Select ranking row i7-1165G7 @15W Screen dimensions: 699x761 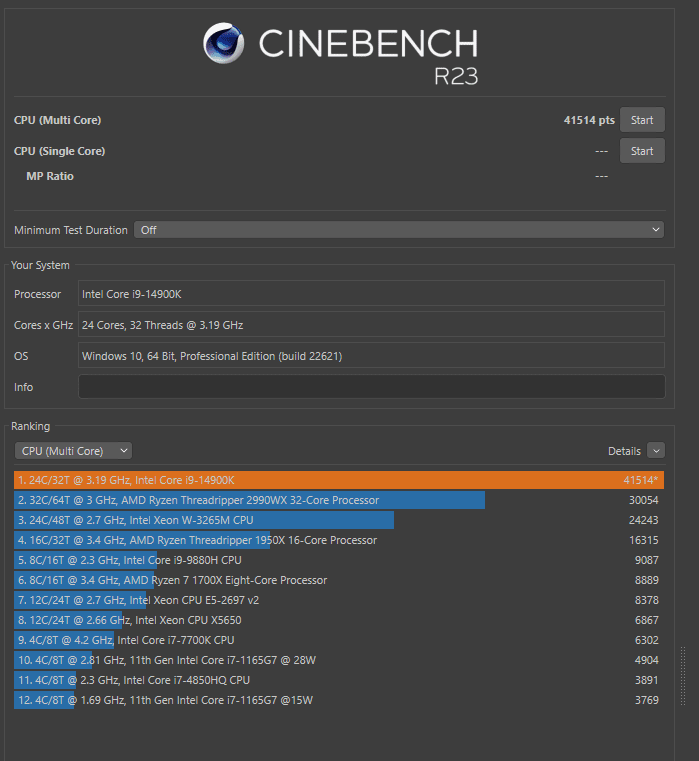click(339, 700)
